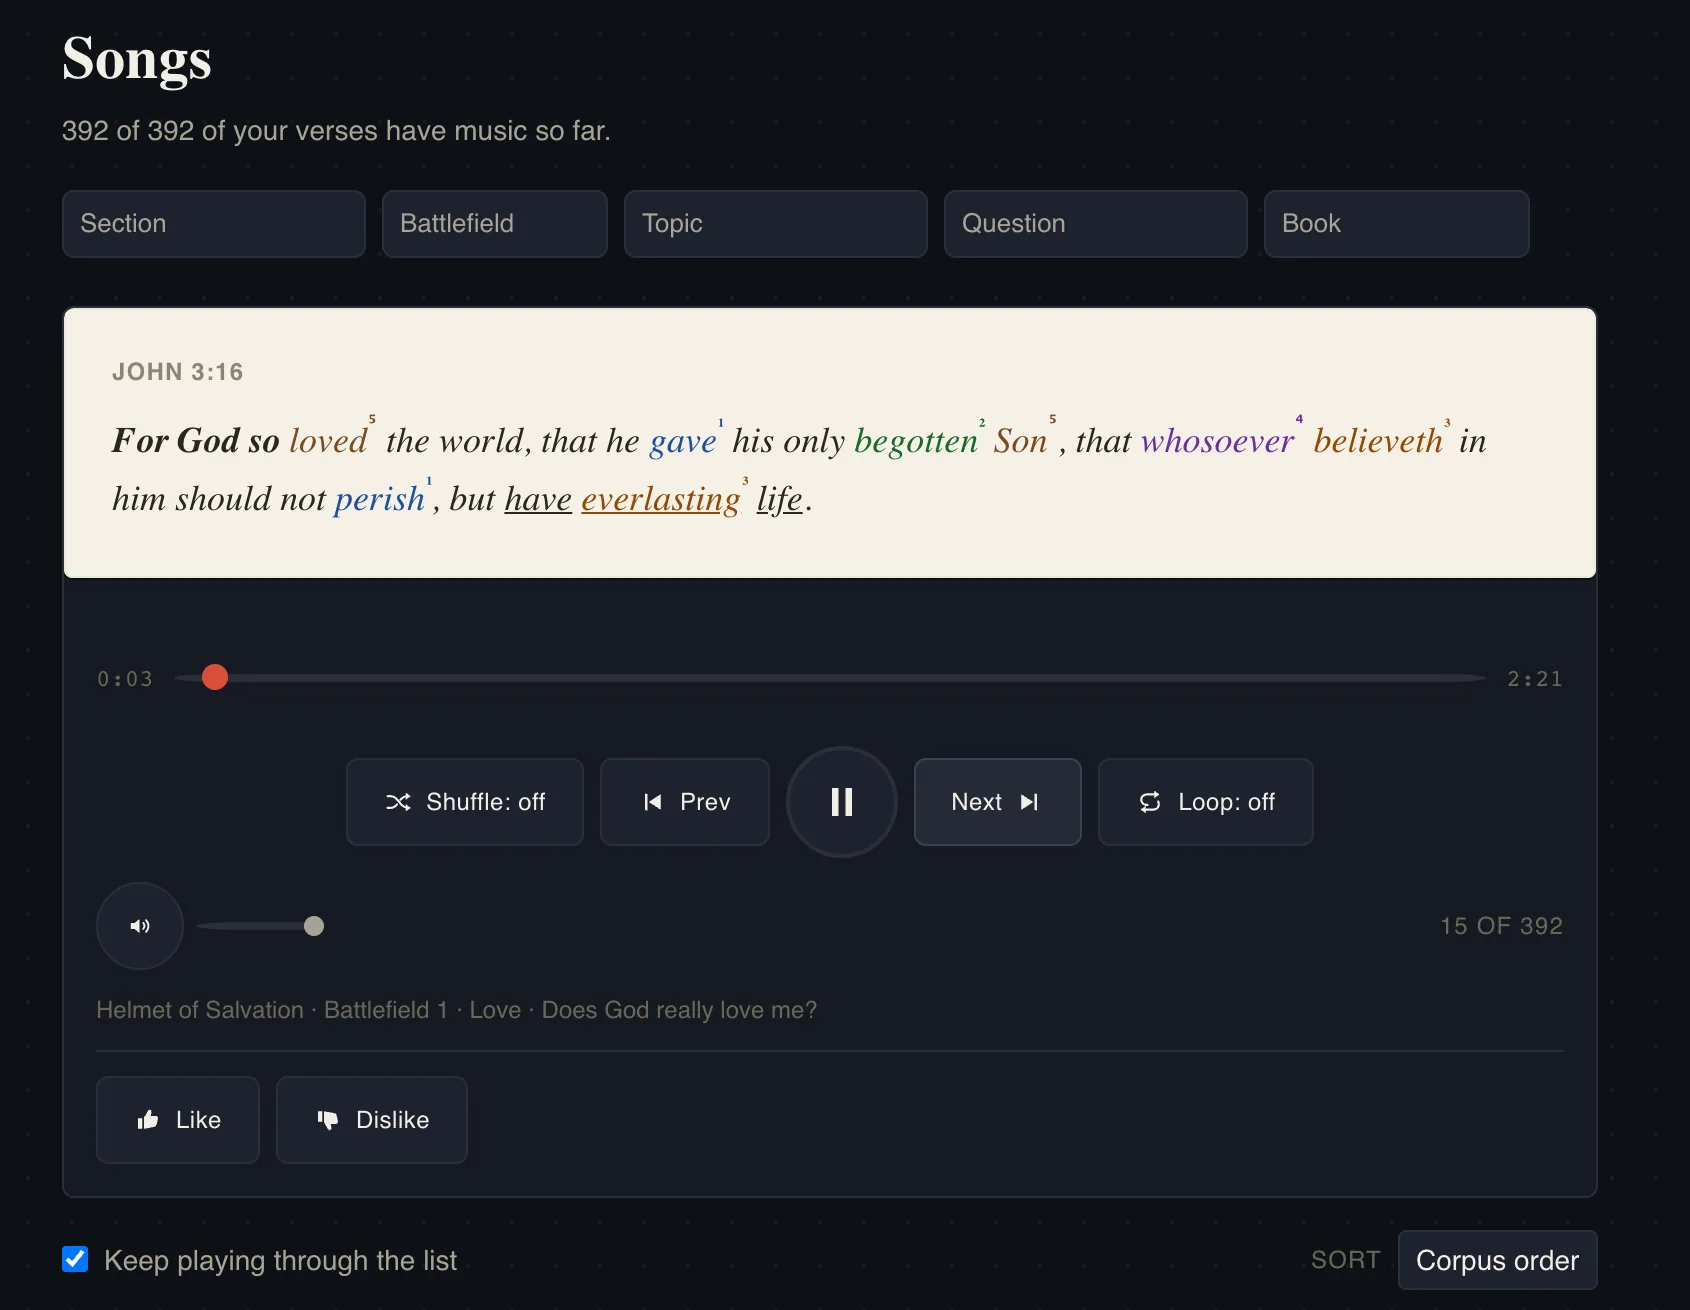The height and width of the screenshot is (1310, 1690).
Task: Like this song with thumbs up
Action: click(x=178, y=1120)
